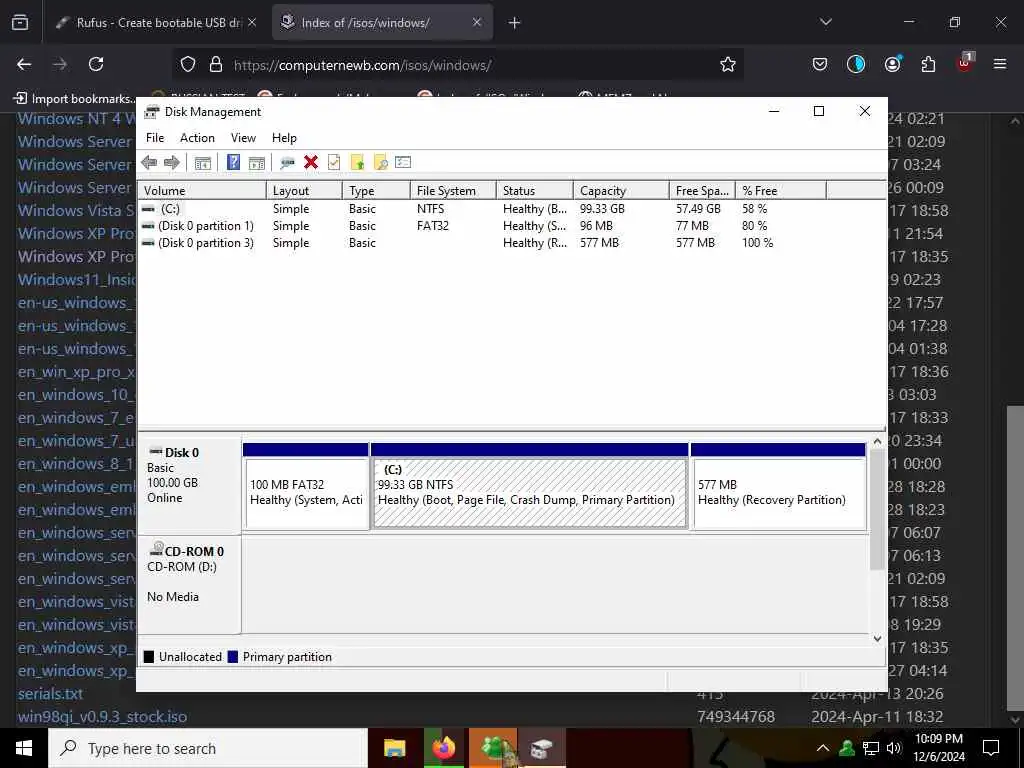Click padlock site info icon
Viewport: 1024px width, 768px height.
216,64
